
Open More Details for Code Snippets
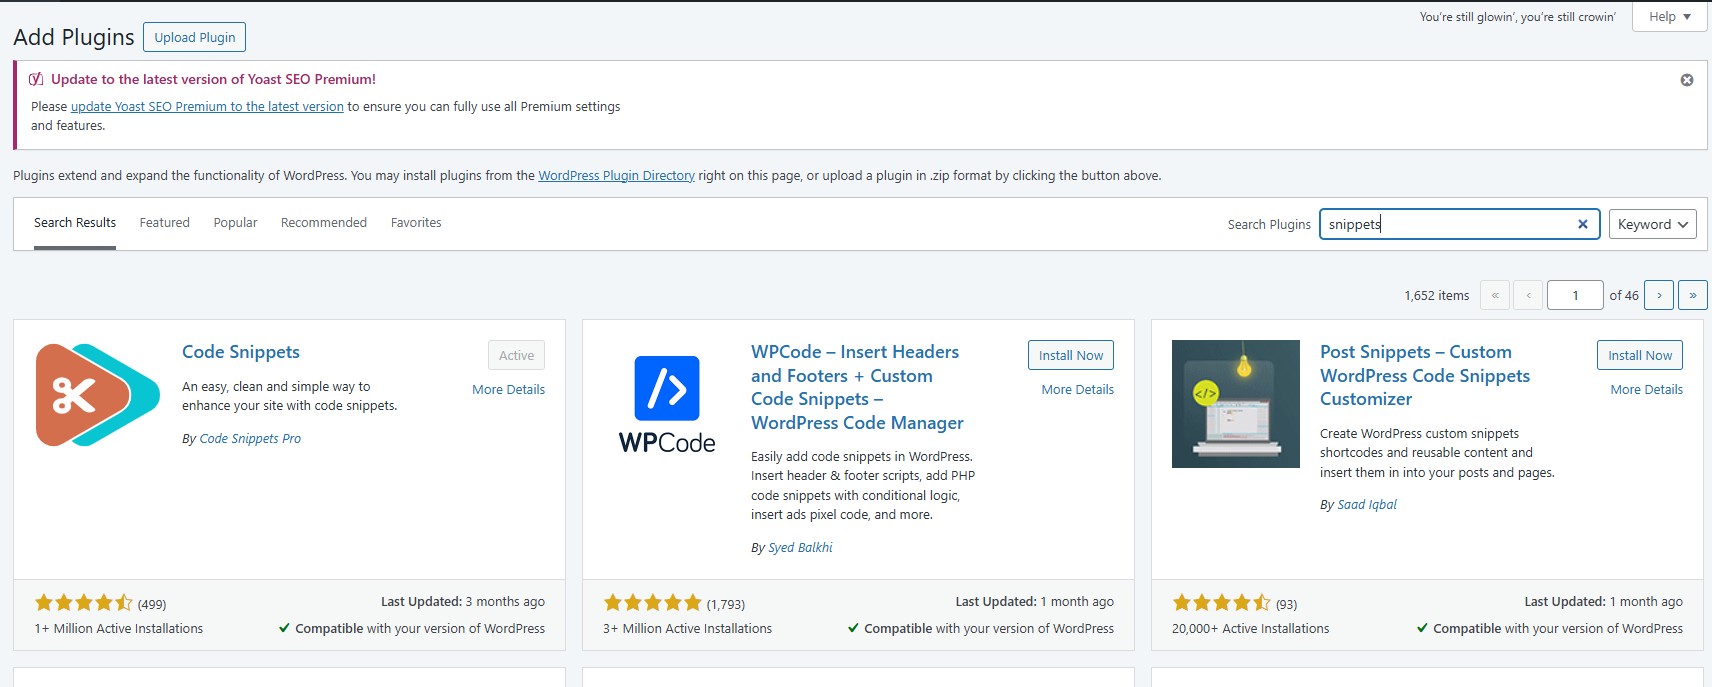pos(508,389)
